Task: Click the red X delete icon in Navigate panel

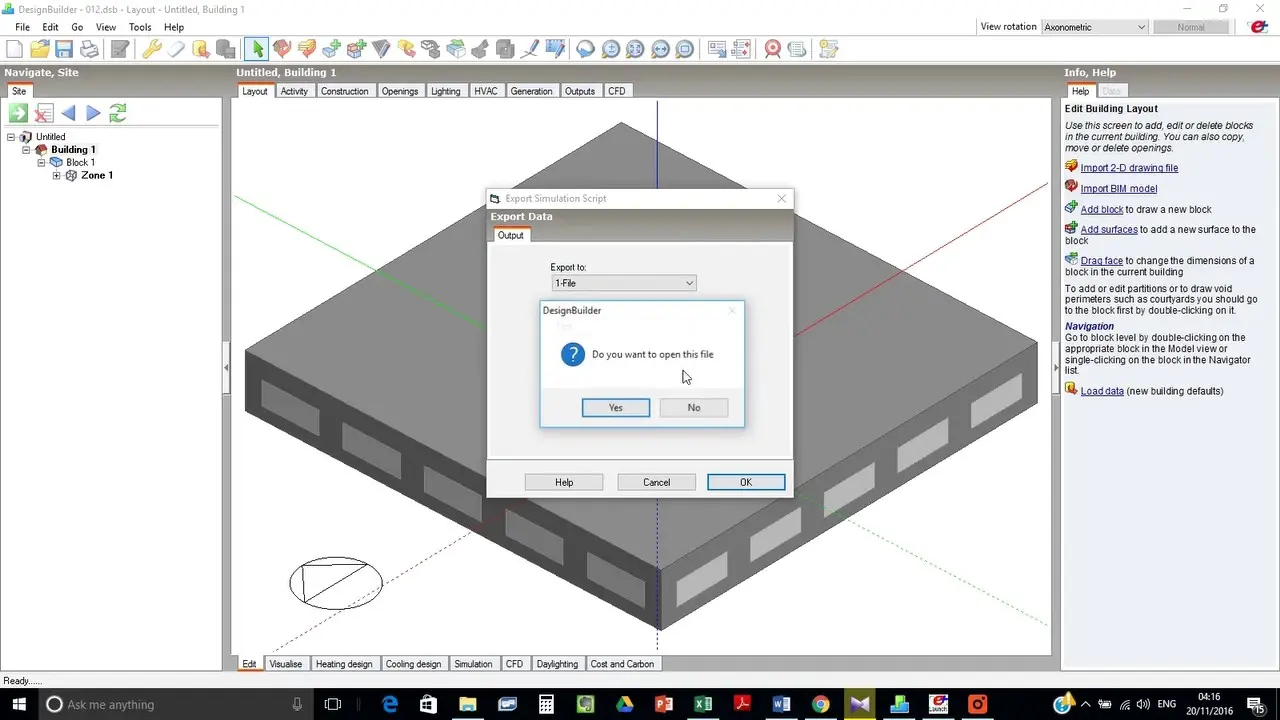Action: click(44, 113)
